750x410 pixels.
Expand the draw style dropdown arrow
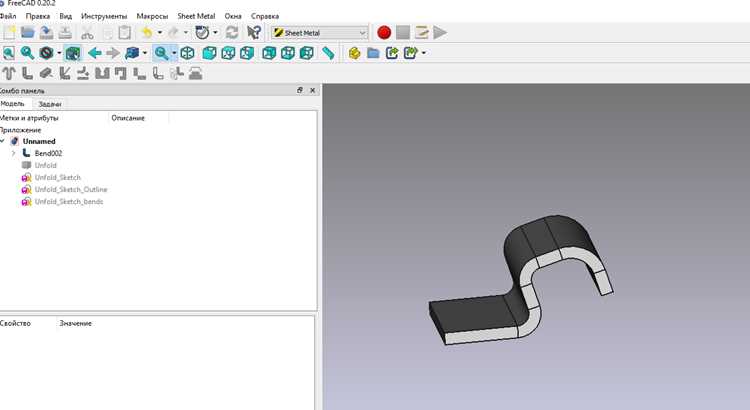pyautogui.click(x=59, y=53)
